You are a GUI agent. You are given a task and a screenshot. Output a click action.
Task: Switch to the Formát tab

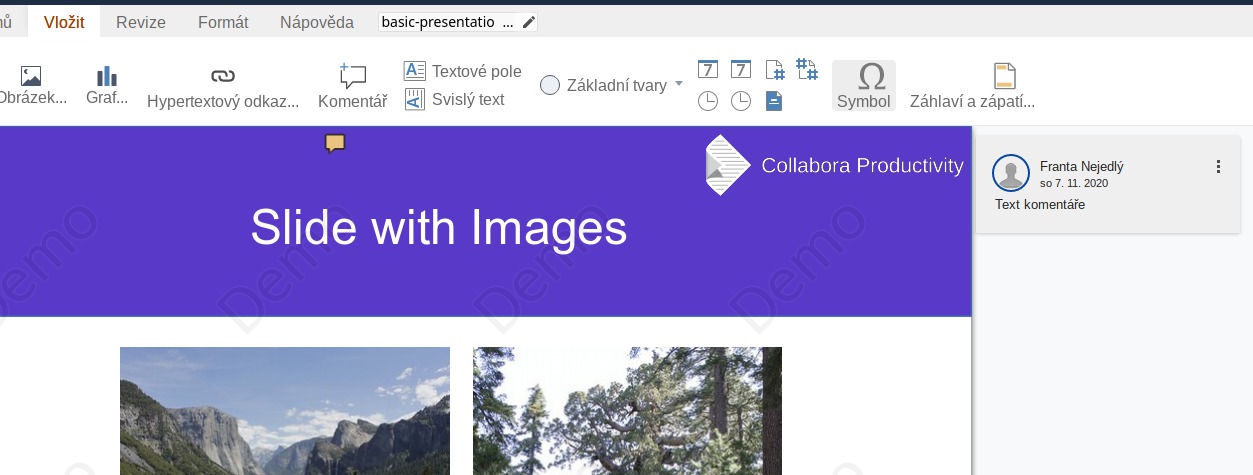click(x=223, y=22)
